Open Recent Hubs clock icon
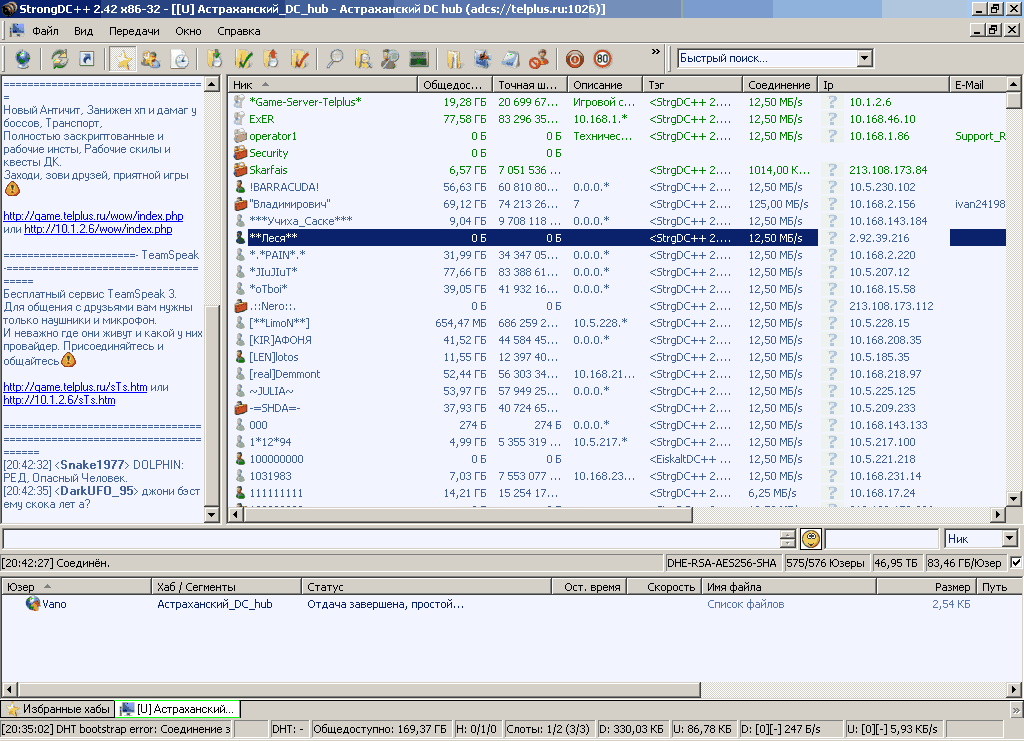1024x741 pixels. pos(179,59)
